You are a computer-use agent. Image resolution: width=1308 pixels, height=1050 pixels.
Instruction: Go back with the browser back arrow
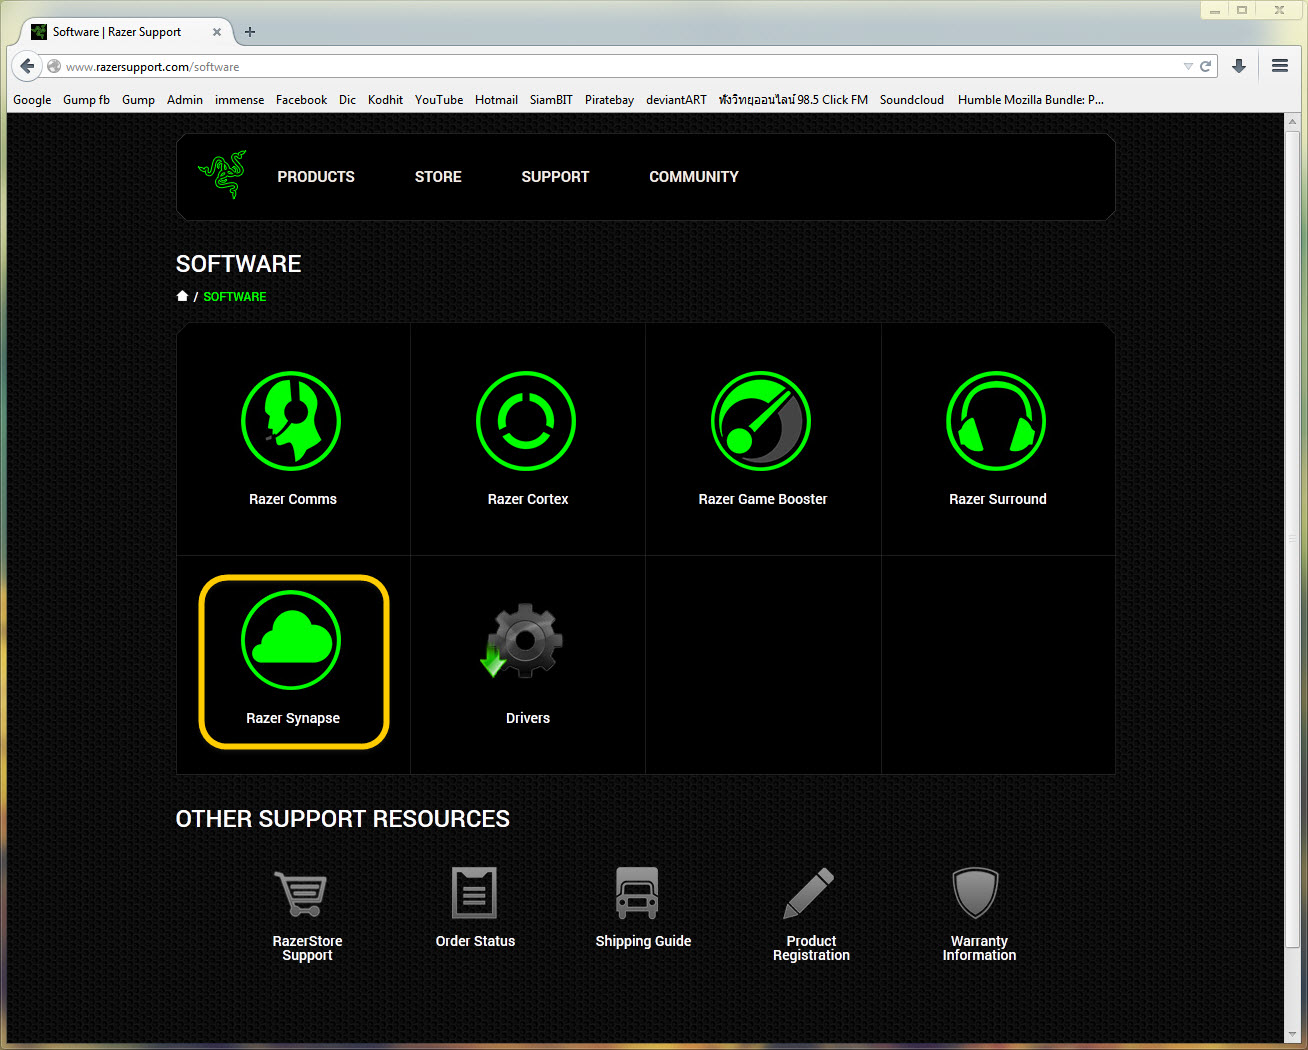27,66
